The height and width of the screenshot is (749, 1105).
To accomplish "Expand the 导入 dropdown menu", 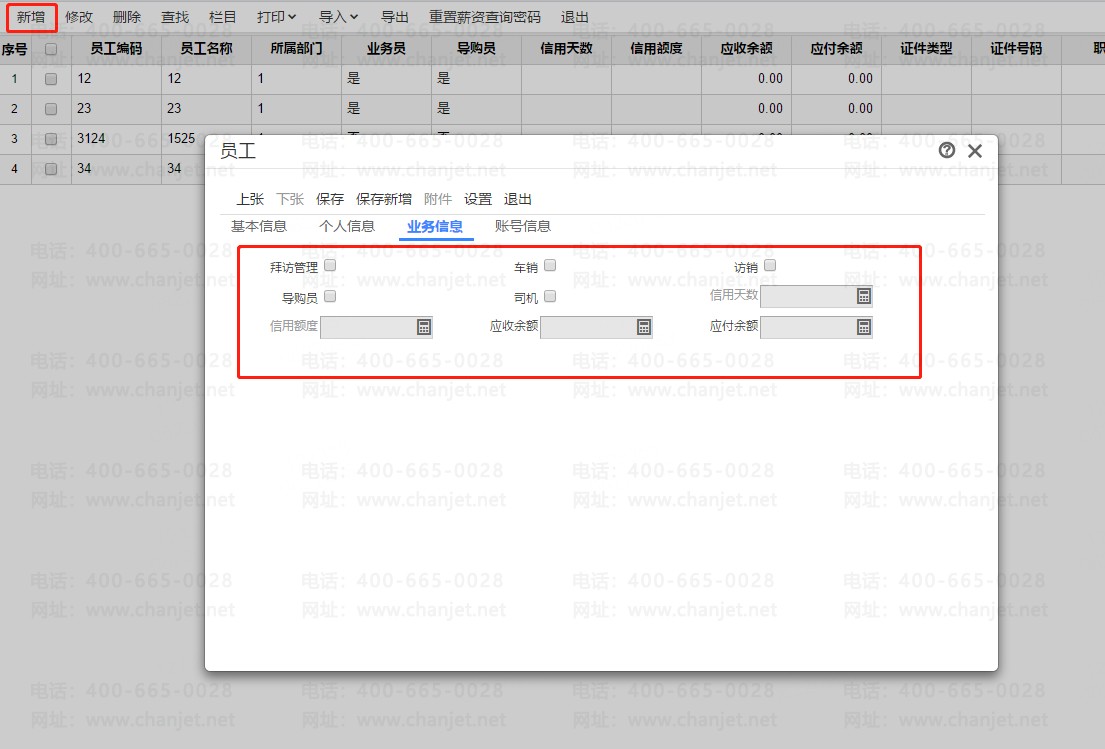I will click(x=338, y=17).
